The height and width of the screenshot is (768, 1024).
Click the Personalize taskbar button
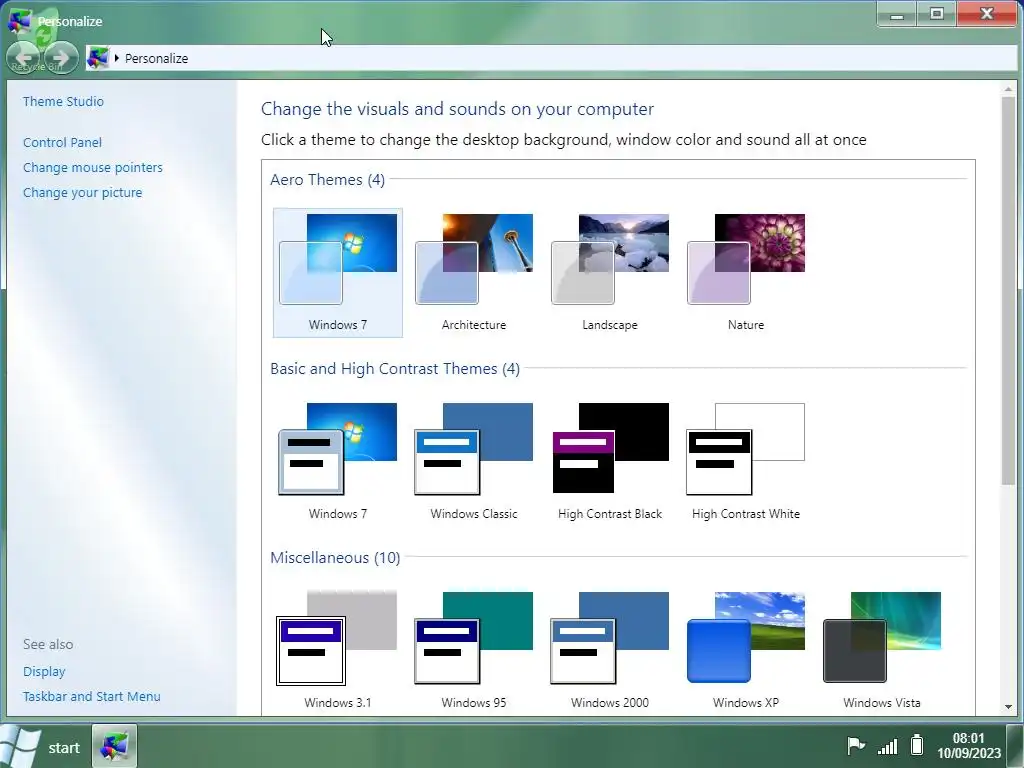tap(114, 746)
